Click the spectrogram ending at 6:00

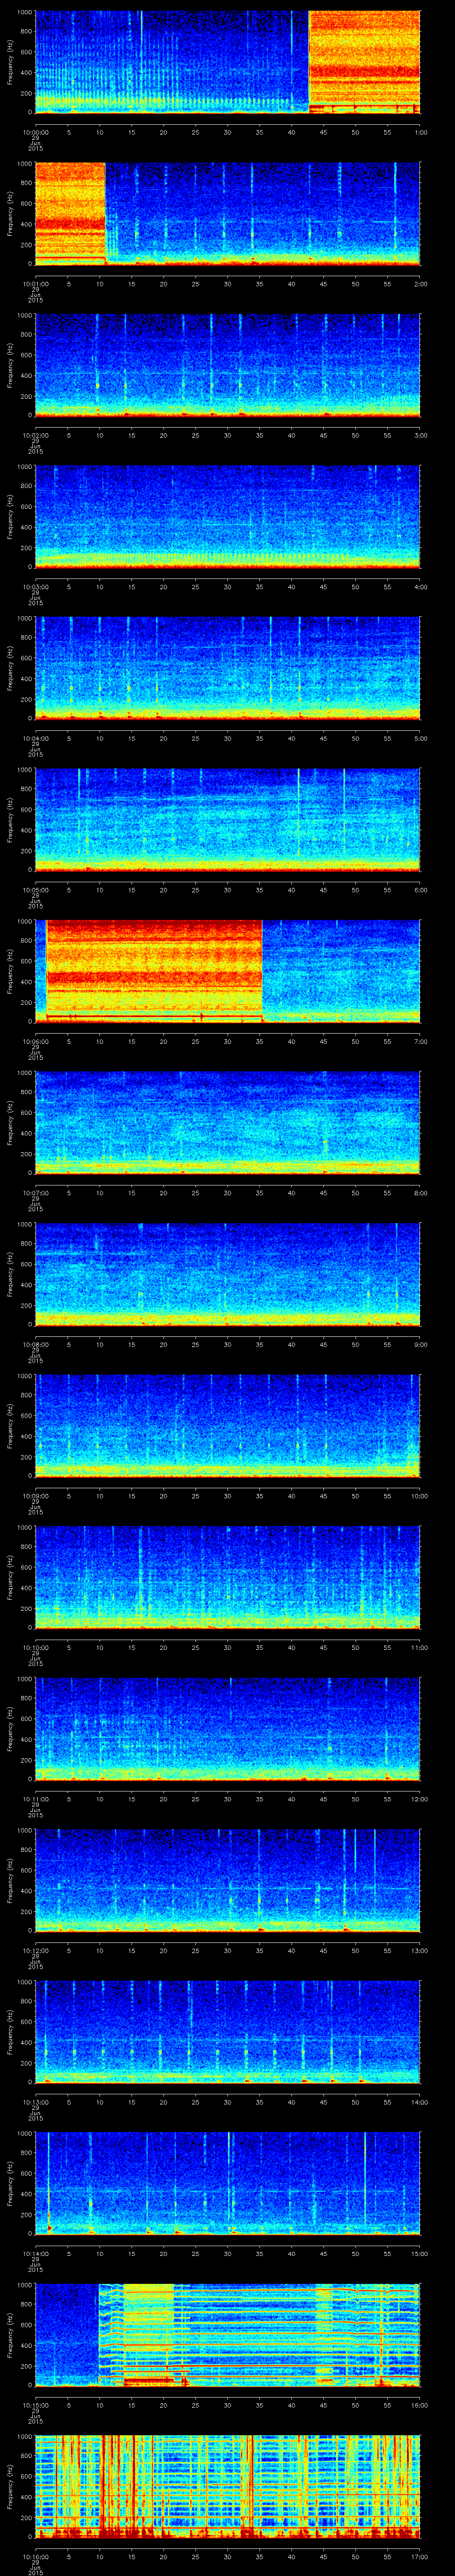click(227, 820)
